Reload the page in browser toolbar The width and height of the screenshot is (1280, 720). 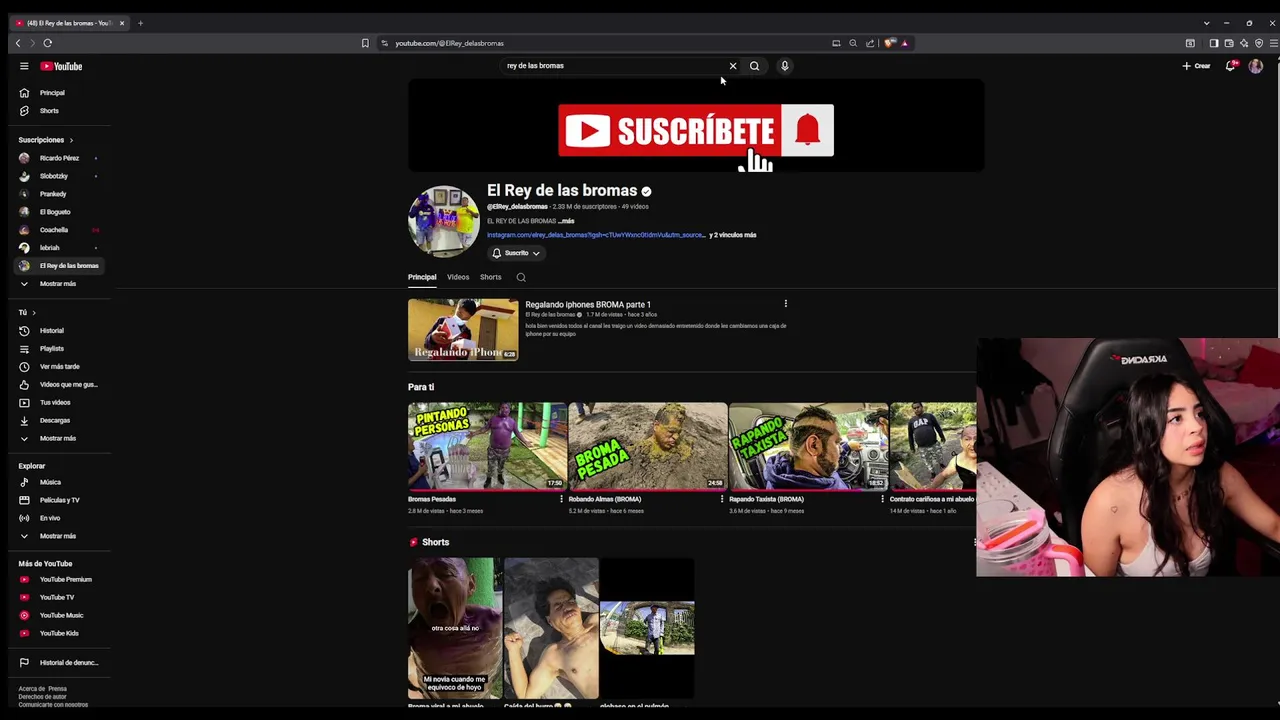click(47, 43)
